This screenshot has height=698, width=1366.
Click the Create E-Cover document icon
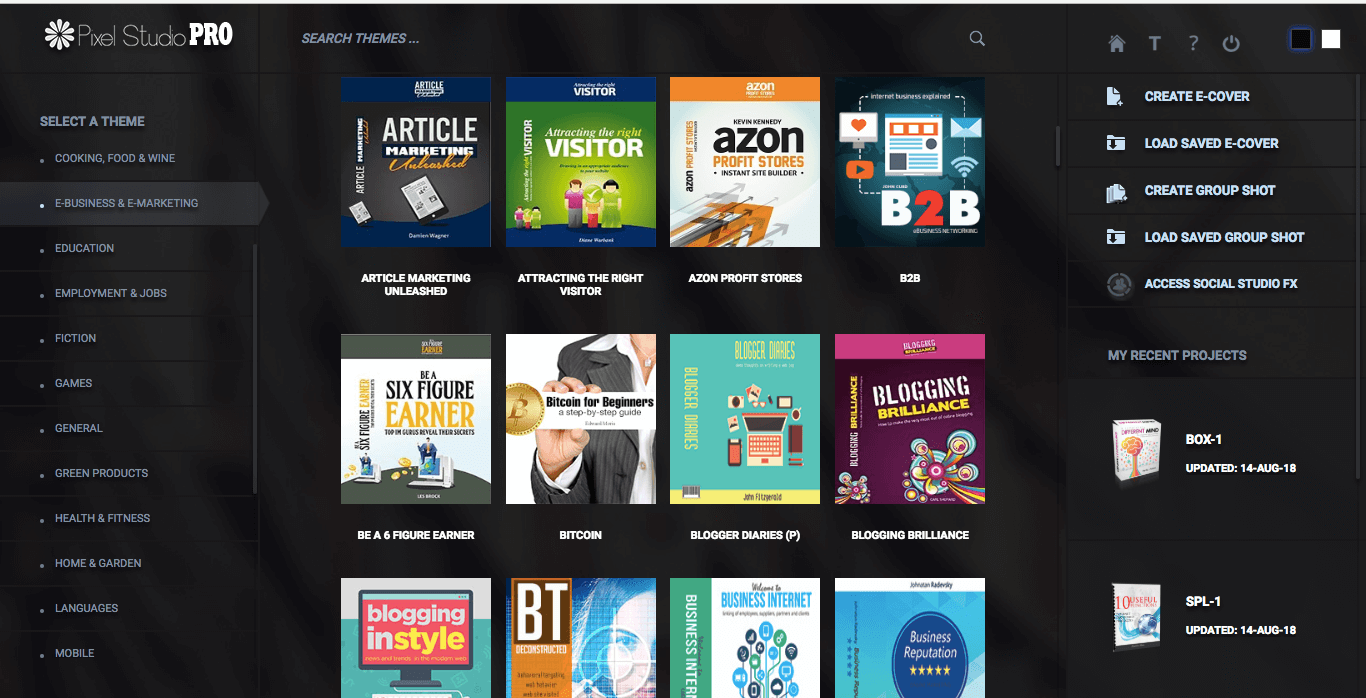pyautogui.click(x=1116, y=96)
